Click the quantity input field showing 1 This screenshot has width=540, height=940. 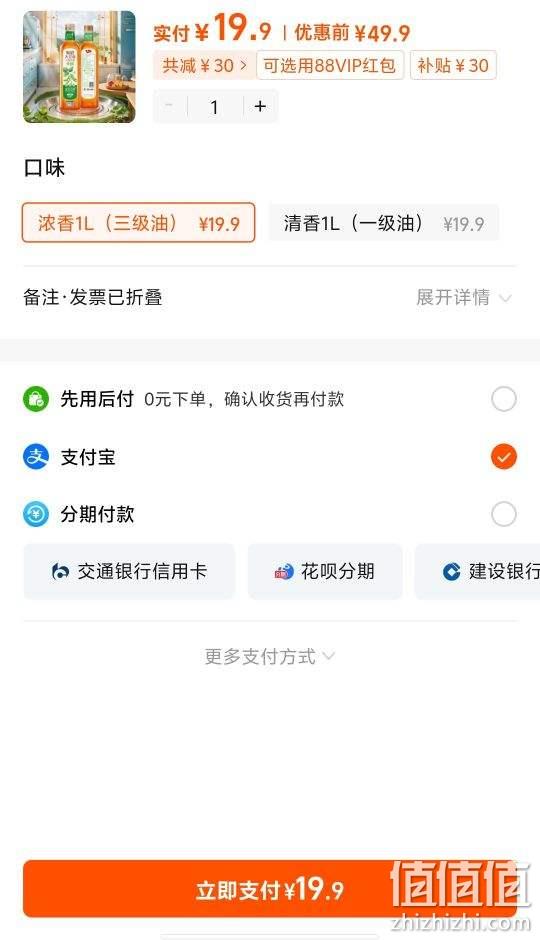tap(215, 107)
